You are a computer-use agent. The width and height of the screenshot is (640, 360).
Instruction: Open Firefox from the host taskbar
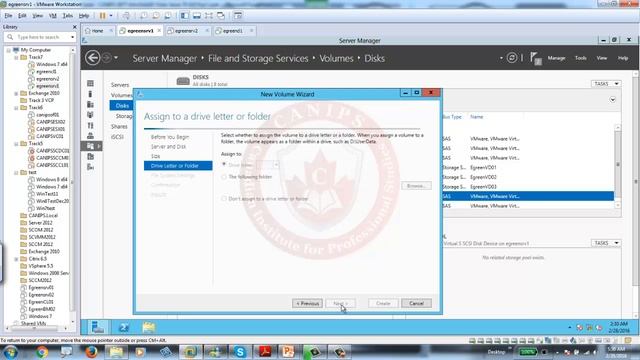coord(91,352)
